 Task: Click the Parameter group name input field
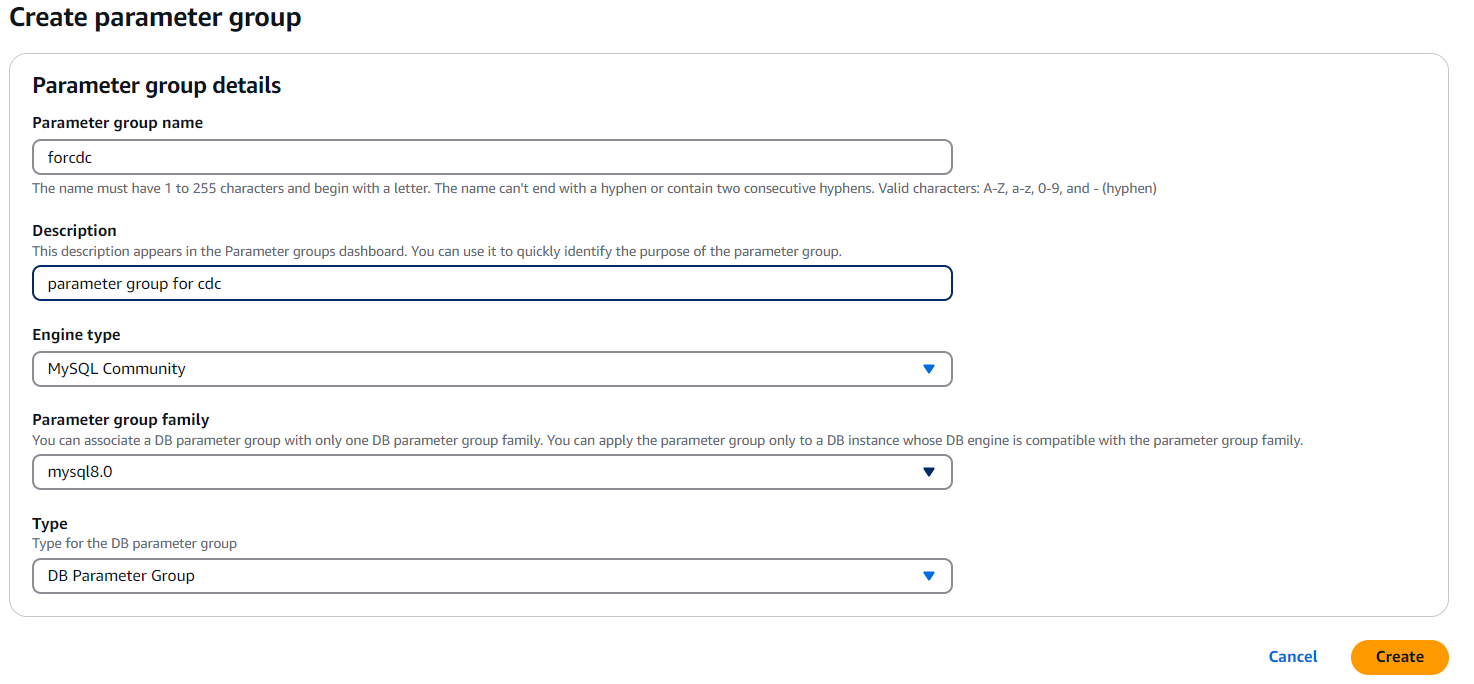tap(492, 157)
